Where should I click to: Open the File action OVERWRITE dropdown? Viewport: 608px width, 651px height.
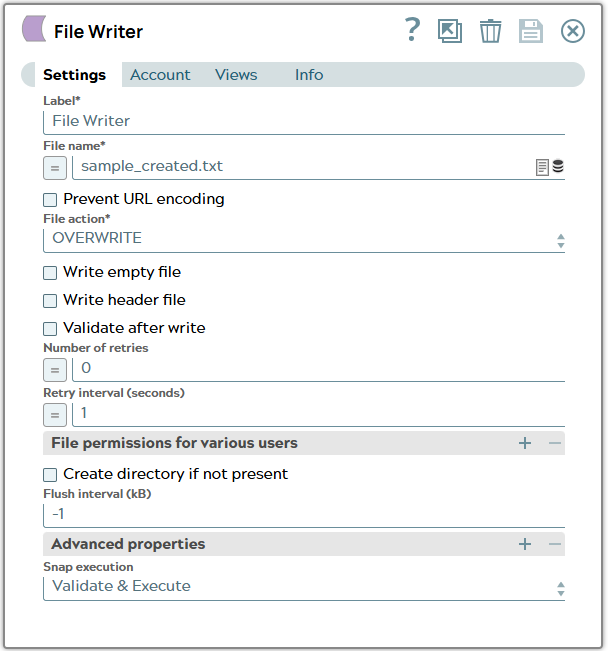click(304, 239)
